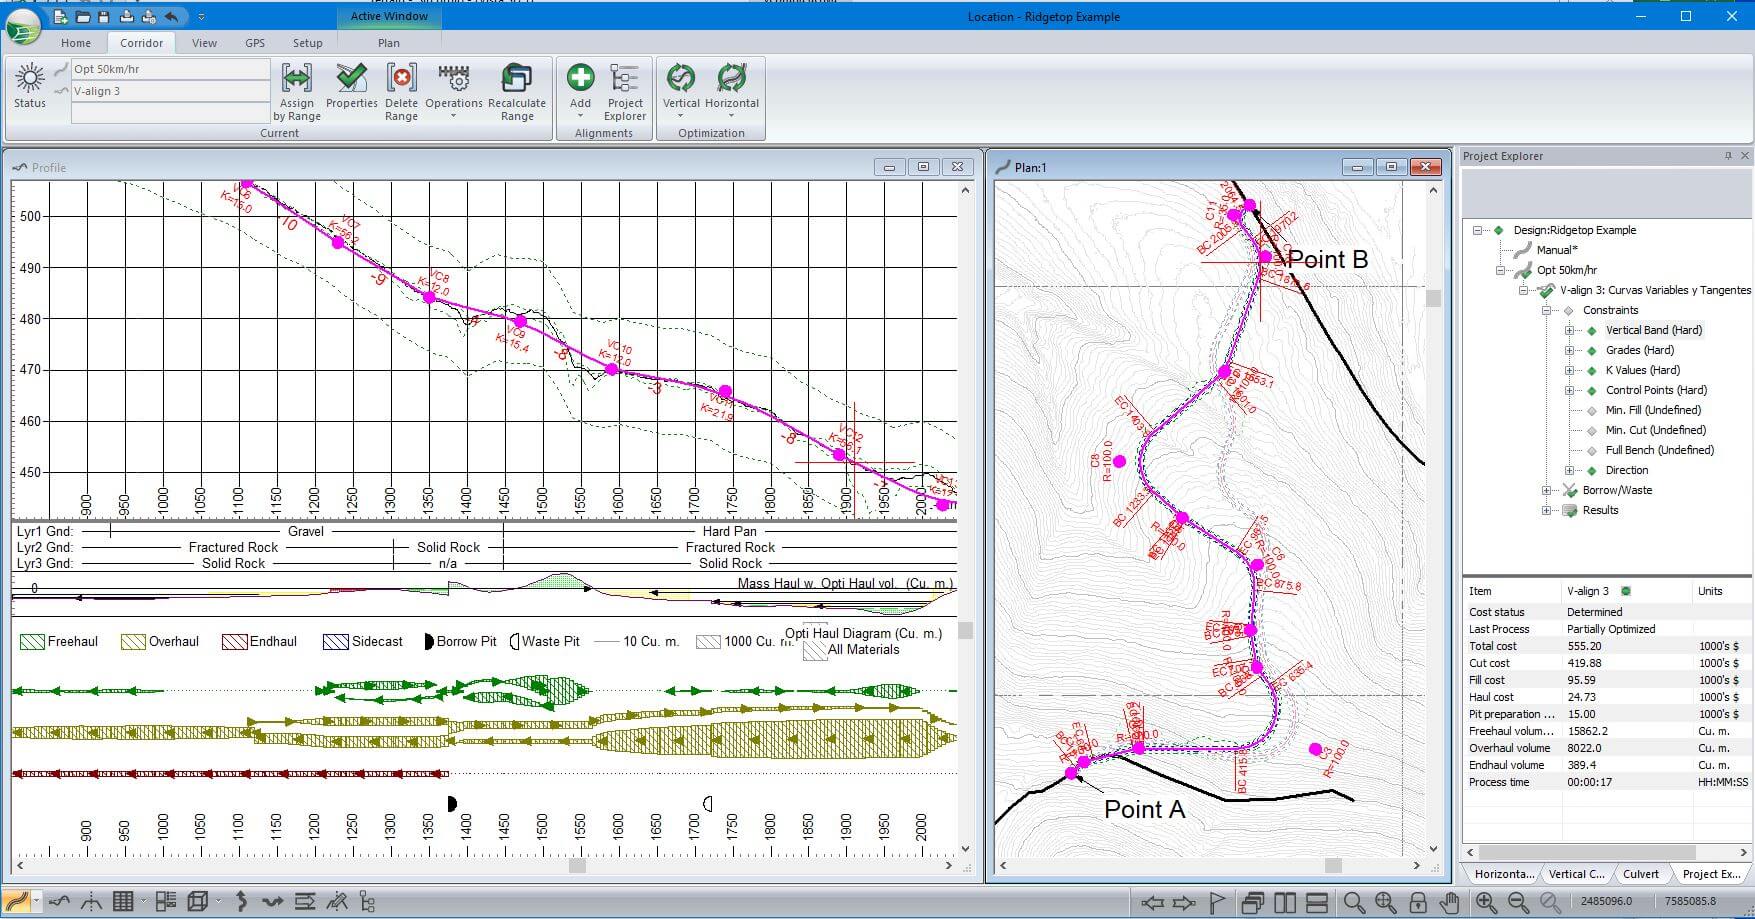Click the save icon in quick access toolbar
1755x919 pixels.
(104, 17)
